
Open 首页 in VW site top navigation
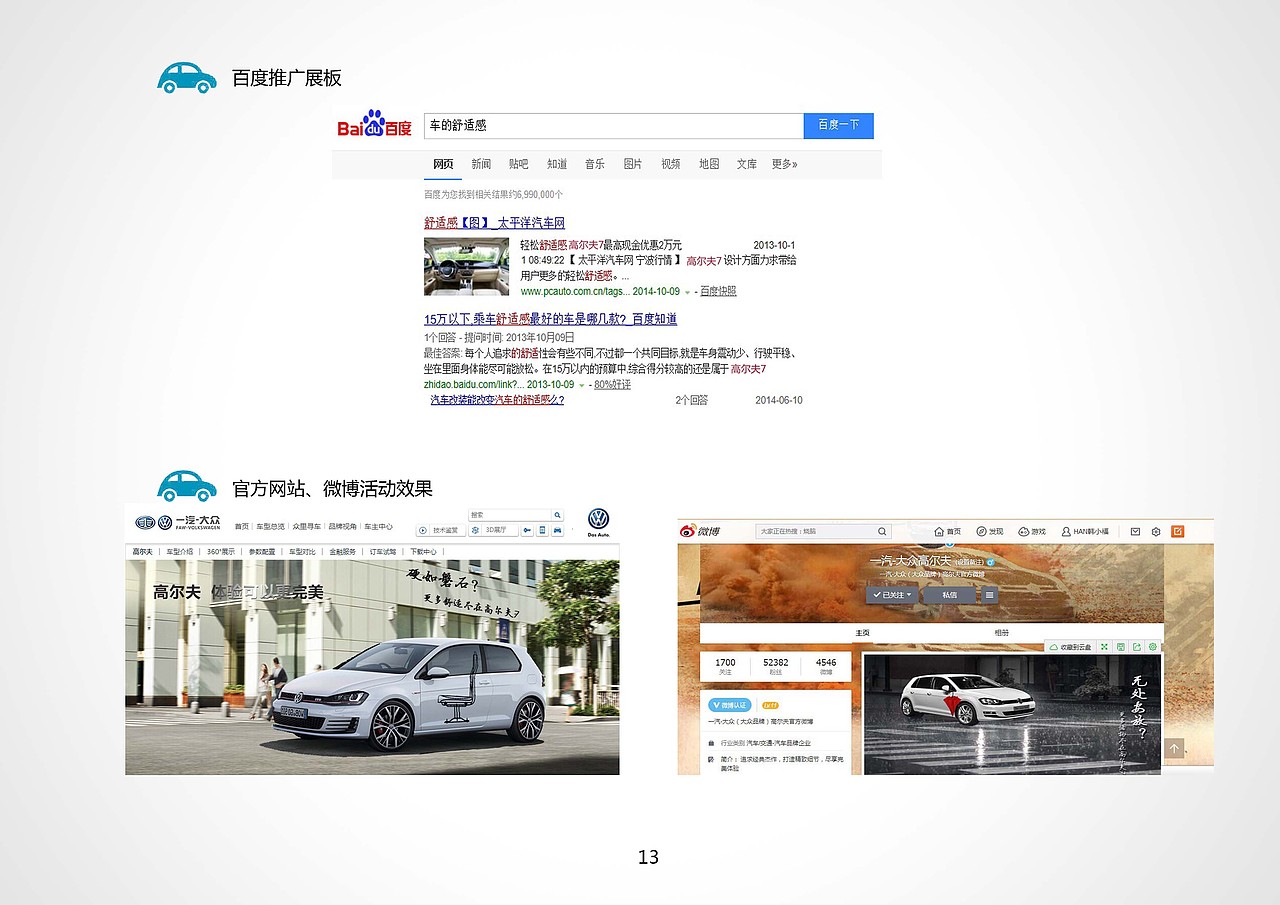(242, 527)
